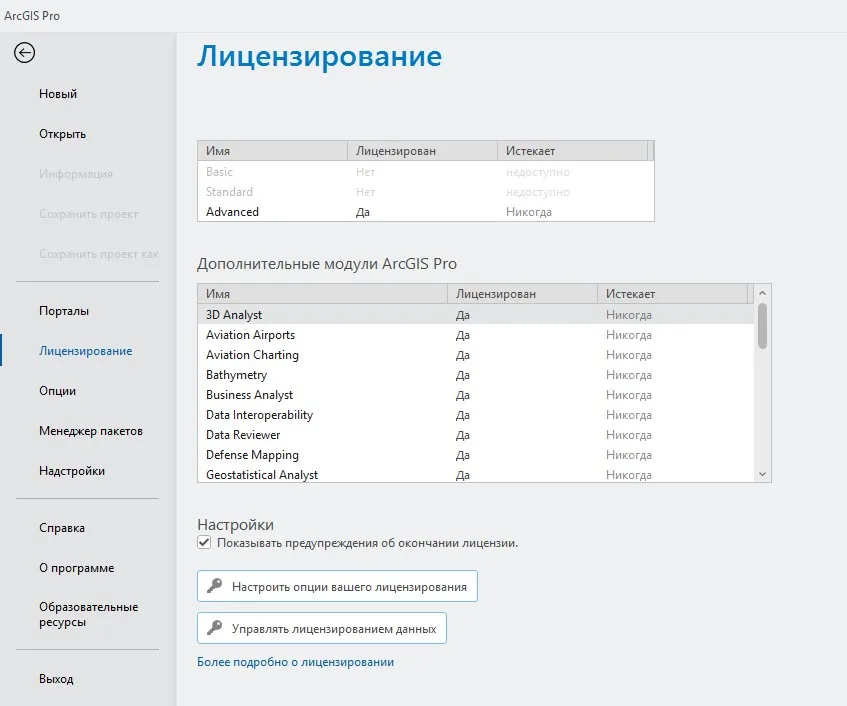Select the Business Analyst row
The image size is (847, 706).
tap(476, 395)
